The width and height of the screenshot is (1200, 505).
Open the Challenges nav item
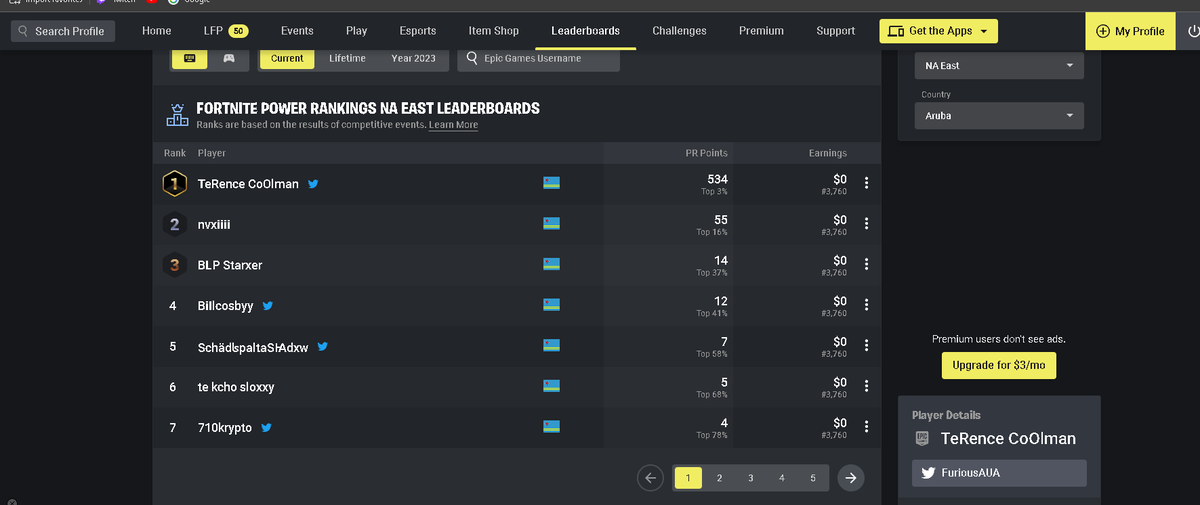[x=679, y=31]
